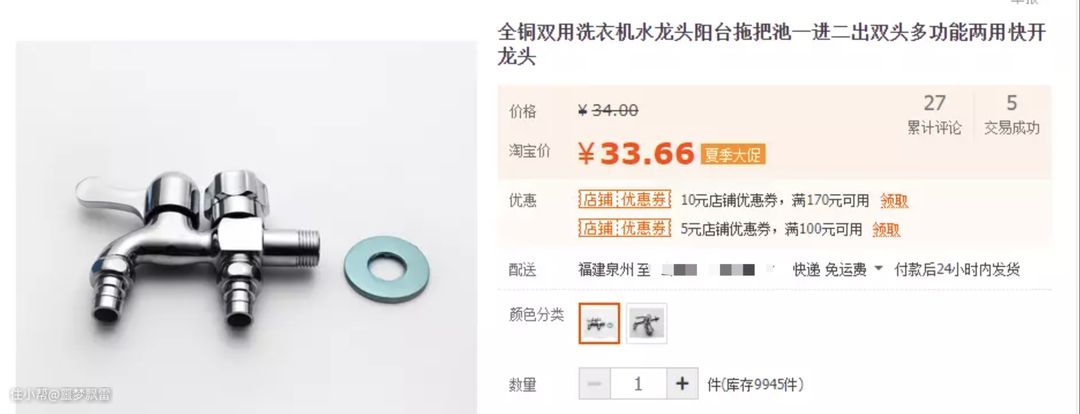Select the first faucet color option thumbnail
Screen dimensions: 1080x414
[x=599, y=323]
